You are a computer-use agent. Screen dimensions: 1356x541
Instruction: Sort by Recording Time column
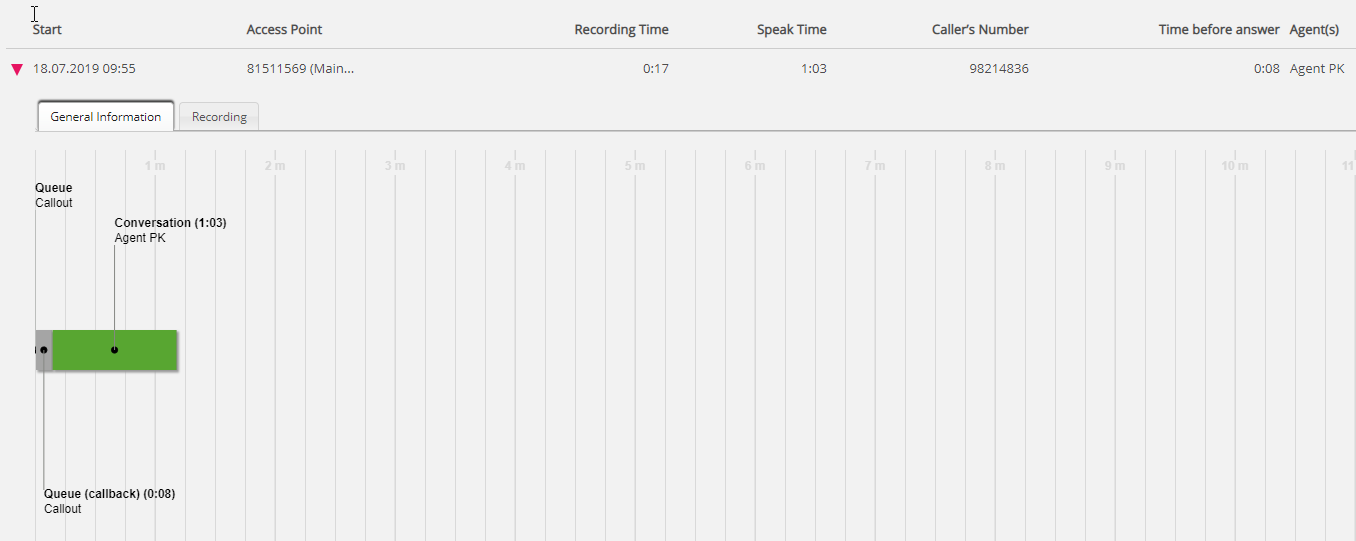621,30
